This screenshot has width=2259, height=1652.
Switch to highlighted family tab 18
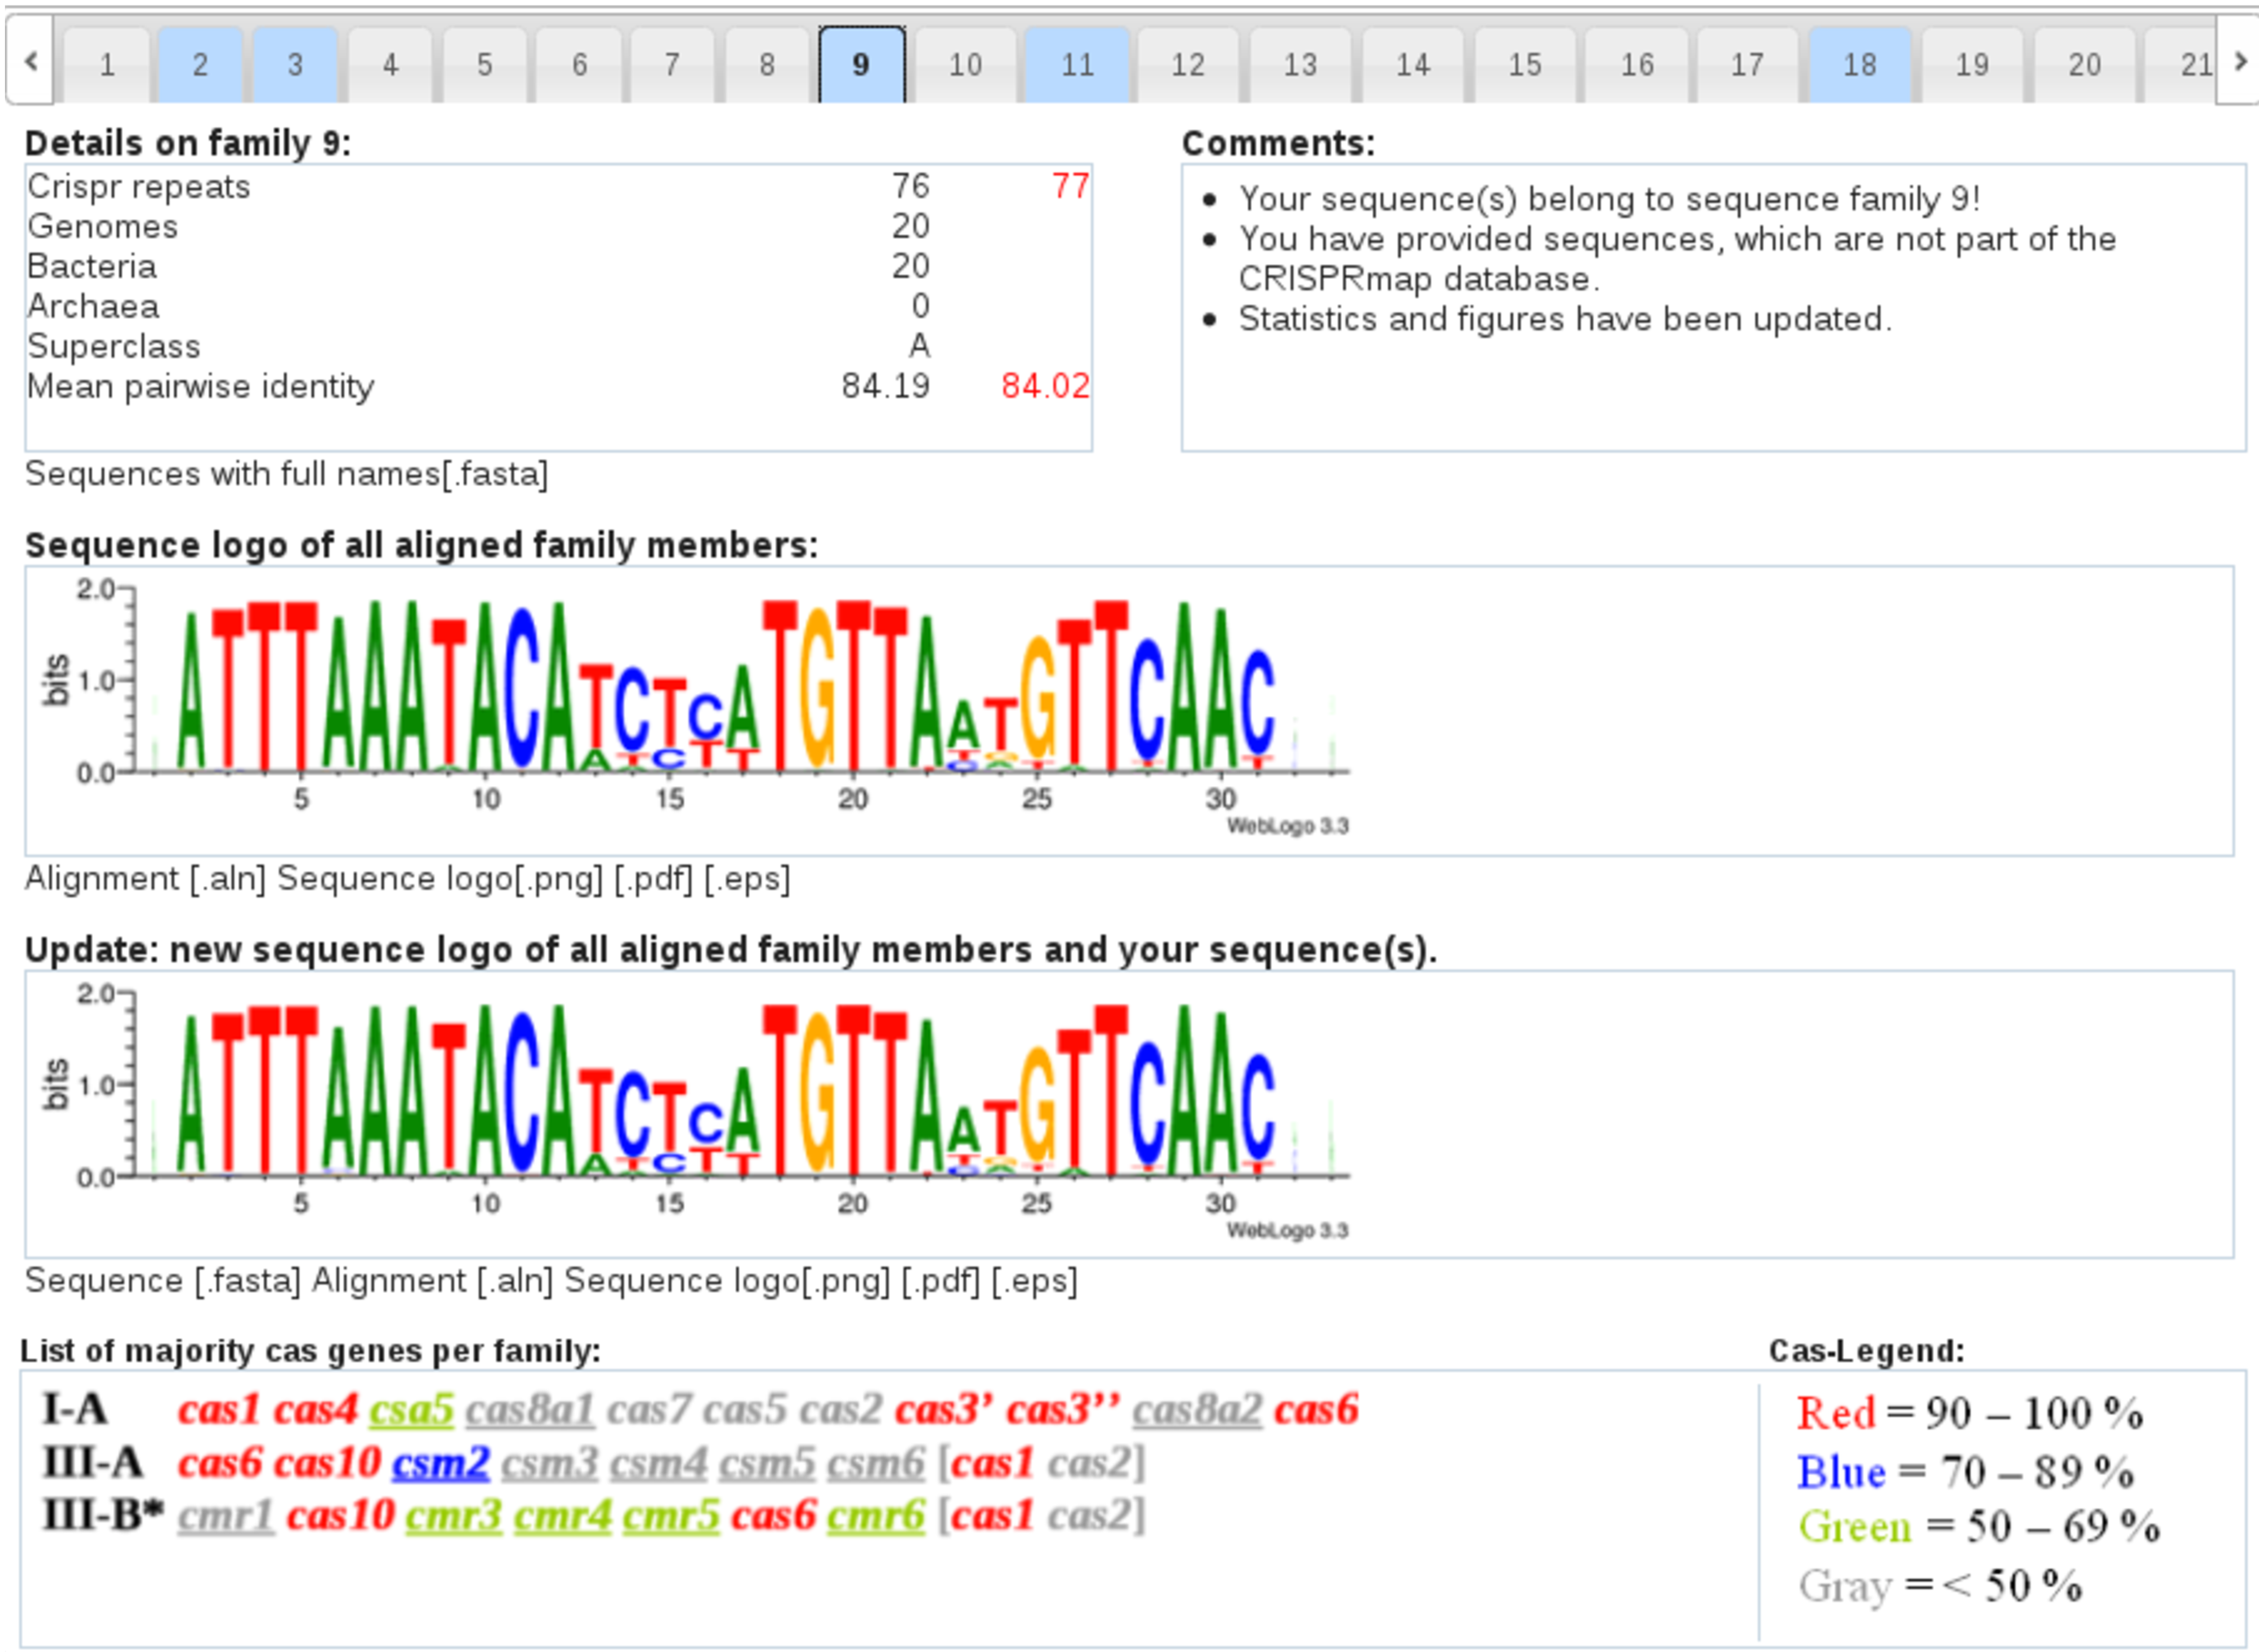pos(1860,65)
